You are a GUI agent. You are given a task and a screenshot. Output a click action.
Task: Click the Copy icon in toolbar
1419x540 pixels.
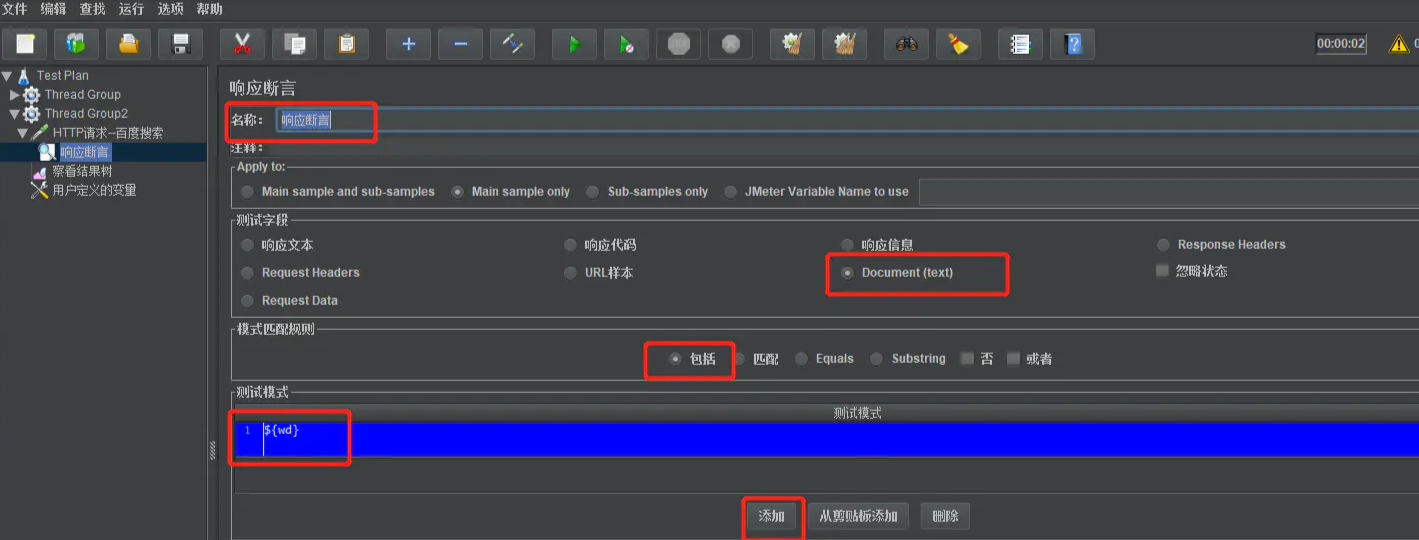(294, 44)
